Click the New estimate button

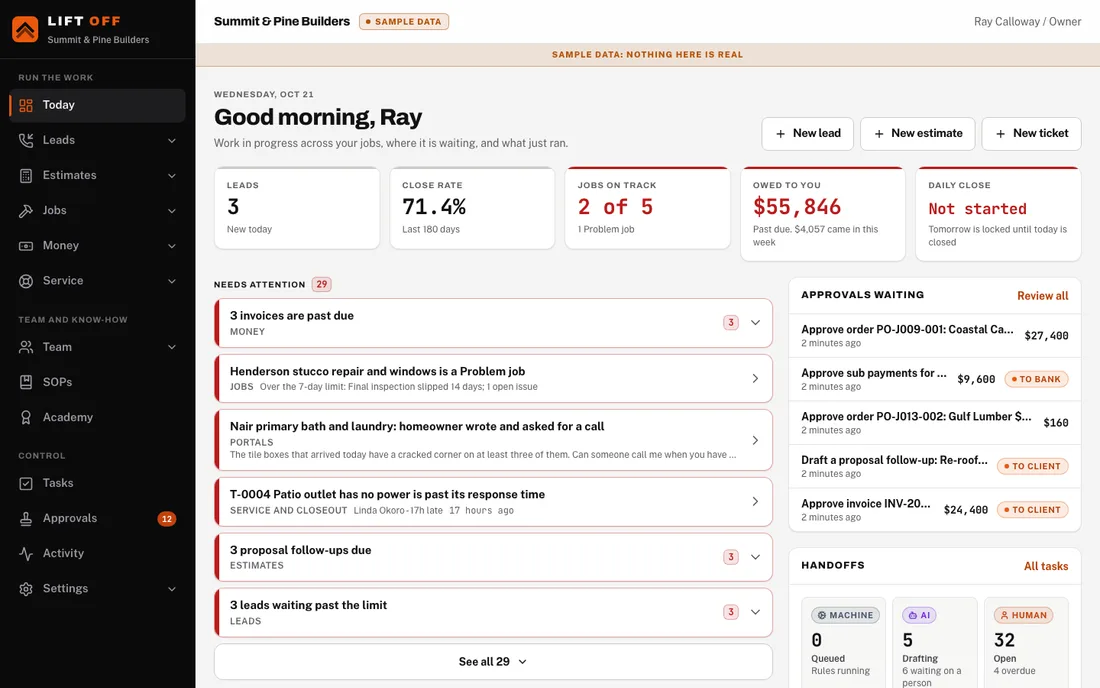coord(918,133)
